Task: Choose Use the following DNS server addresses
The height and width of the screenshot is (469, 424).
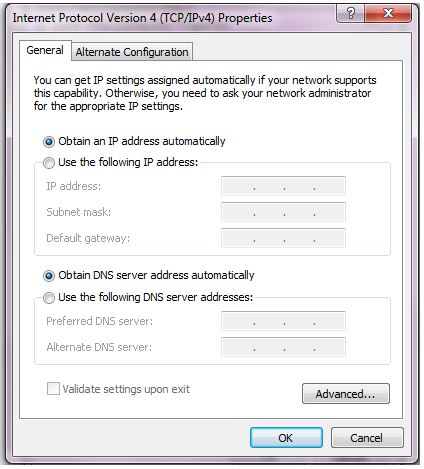Action: coord(49,298)
